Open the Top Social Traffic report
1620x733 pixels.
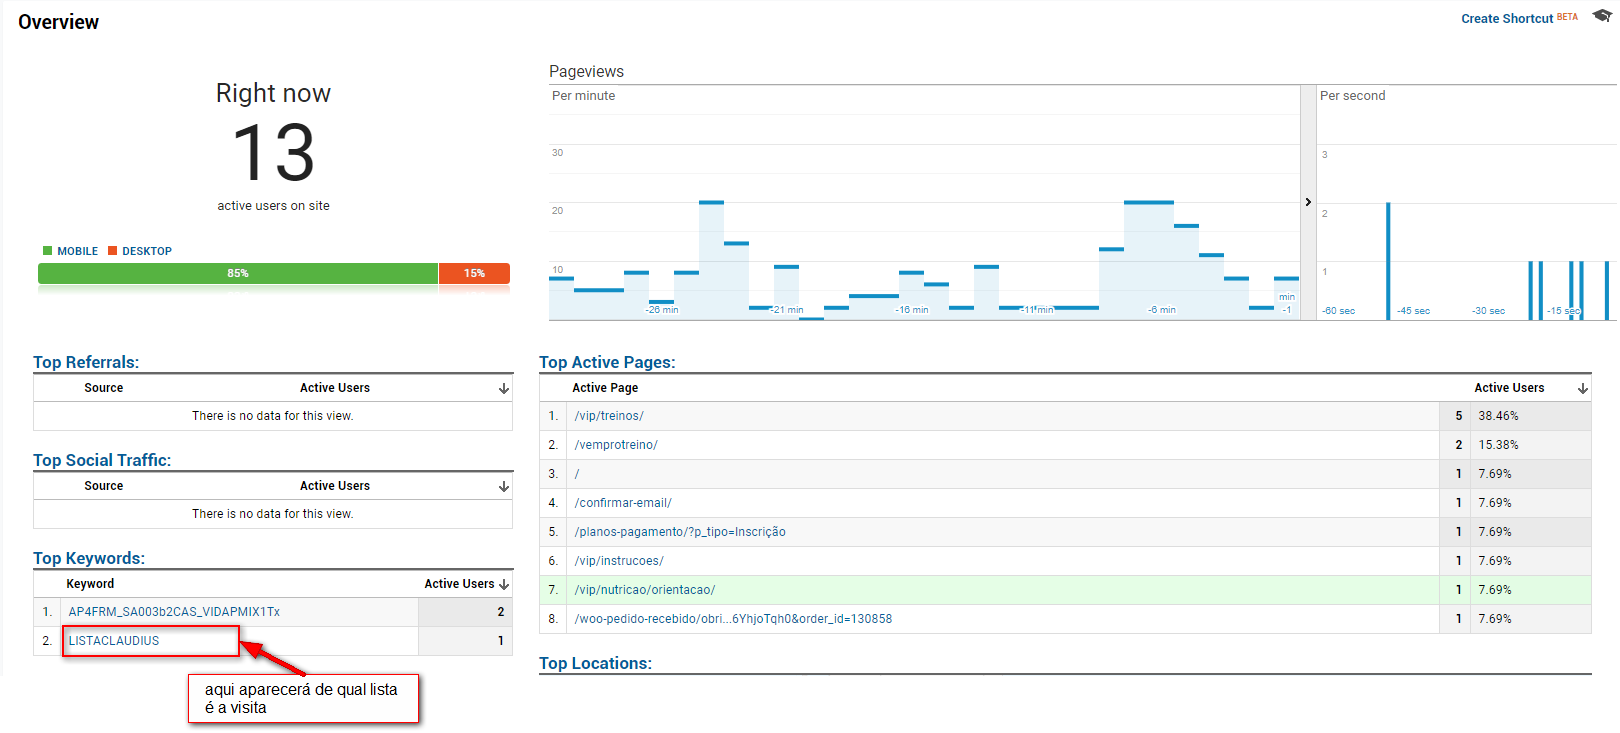(x=102, y=460)
